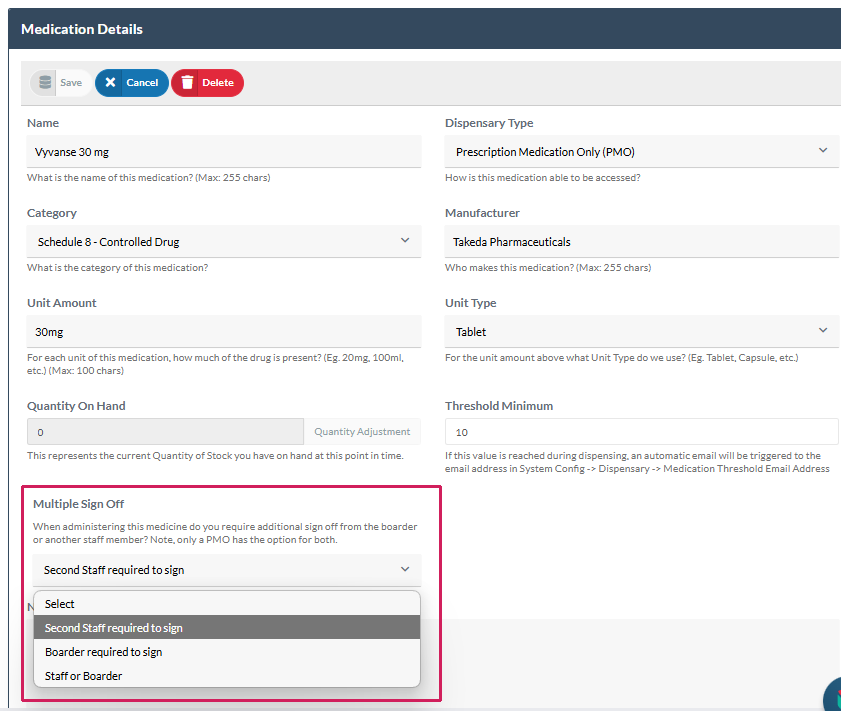Click the Category dropdown chevron
This screenshot has height=711, width=841.
click(405, 241)
